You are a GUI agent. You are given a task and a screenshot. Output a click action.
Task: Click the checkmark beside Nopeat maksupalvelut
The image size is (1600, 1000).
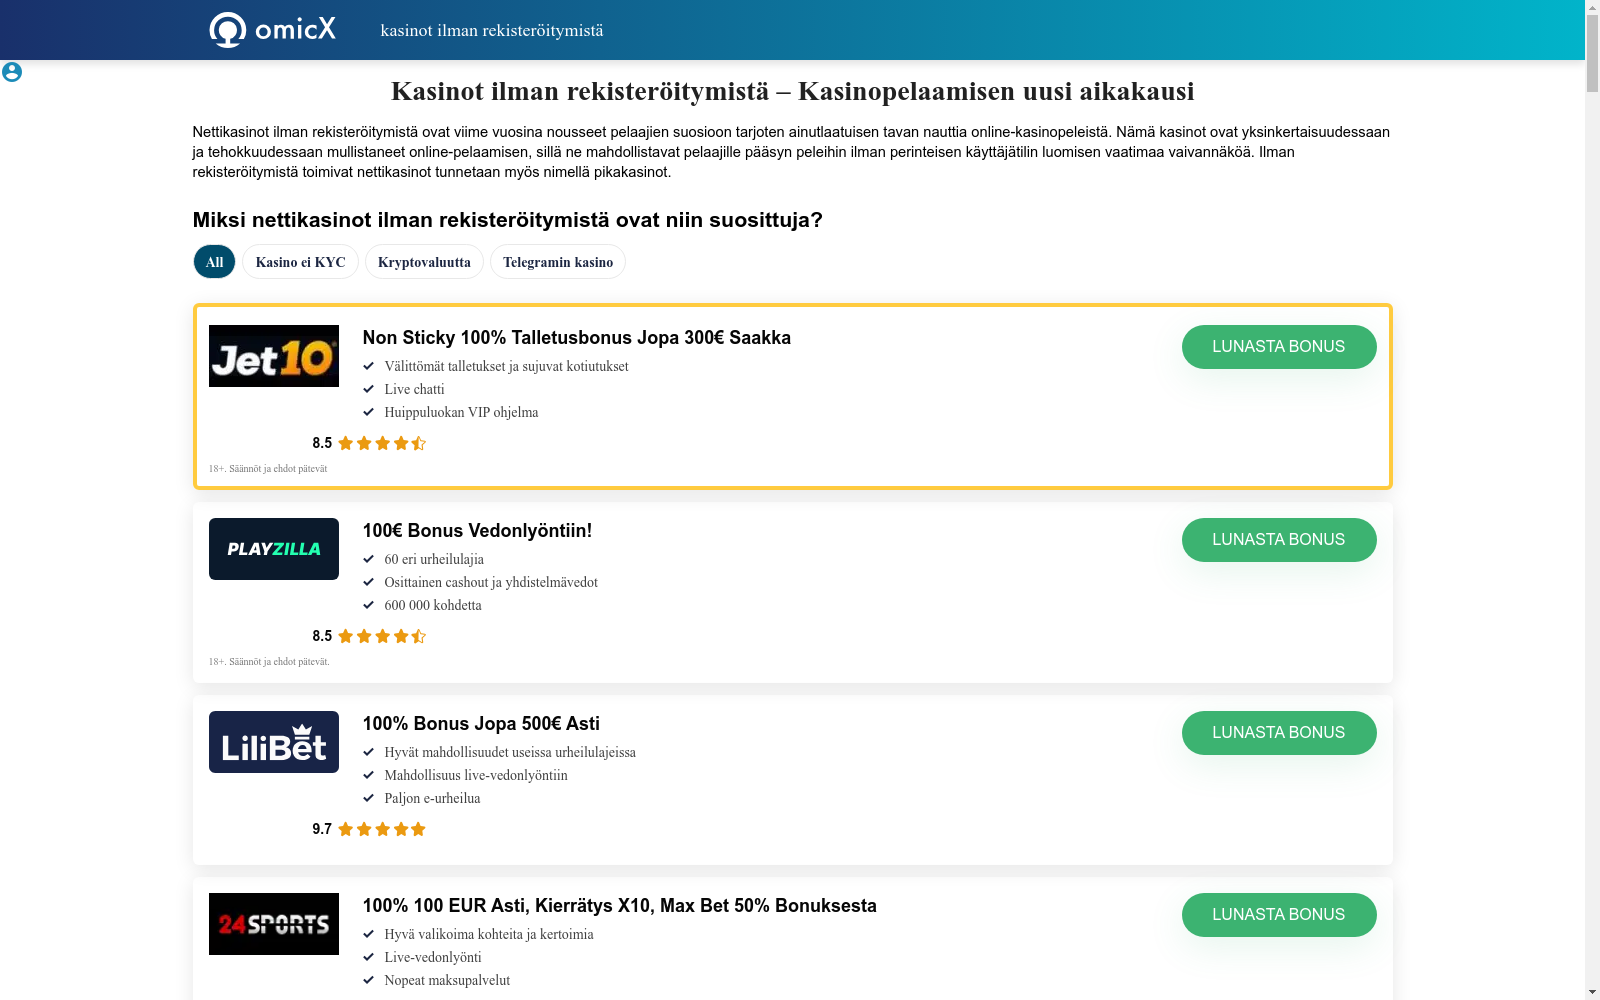tap(368, 980)
